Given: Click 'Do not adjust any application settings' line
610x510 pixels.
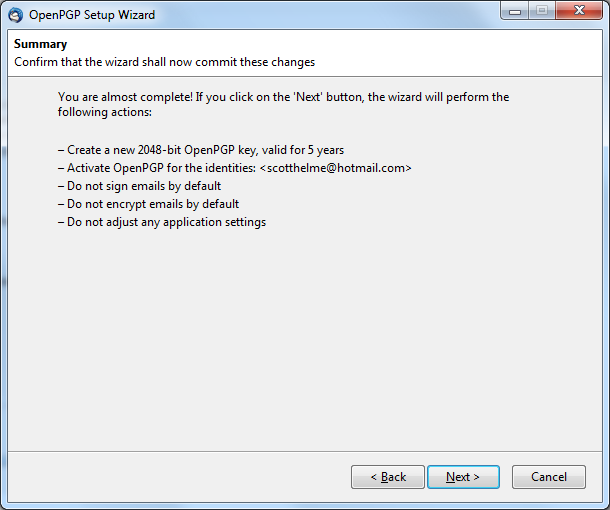Looking at the screenshot, I should coord(162,222).
